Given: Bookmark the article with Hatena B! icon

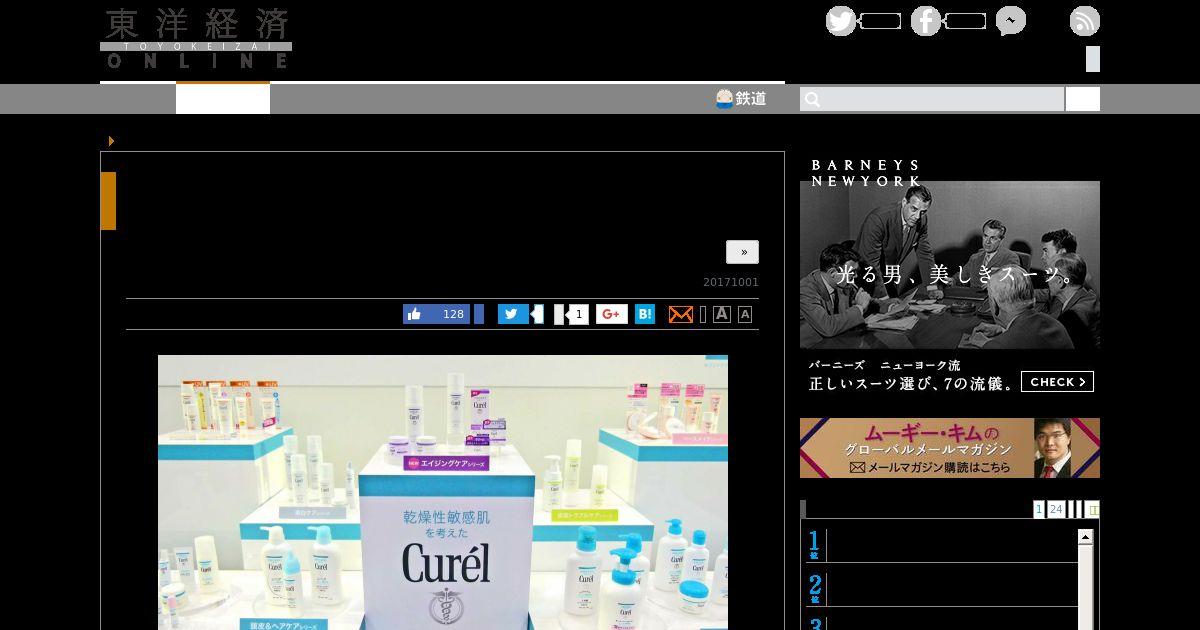Looking at the screenshot, I should pos(645,314).
